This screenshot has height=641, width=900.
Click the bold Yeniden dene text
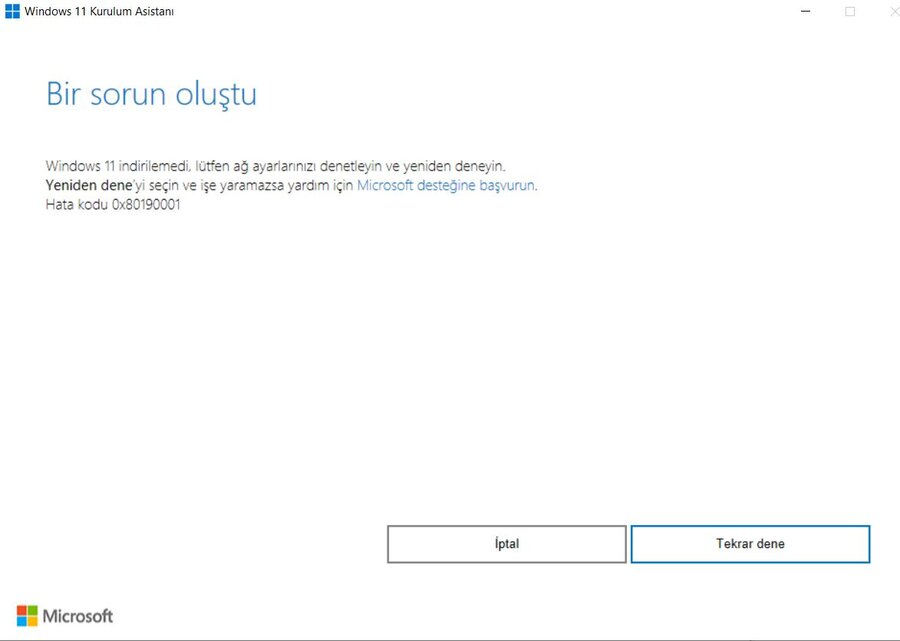[x=89, y=185]
